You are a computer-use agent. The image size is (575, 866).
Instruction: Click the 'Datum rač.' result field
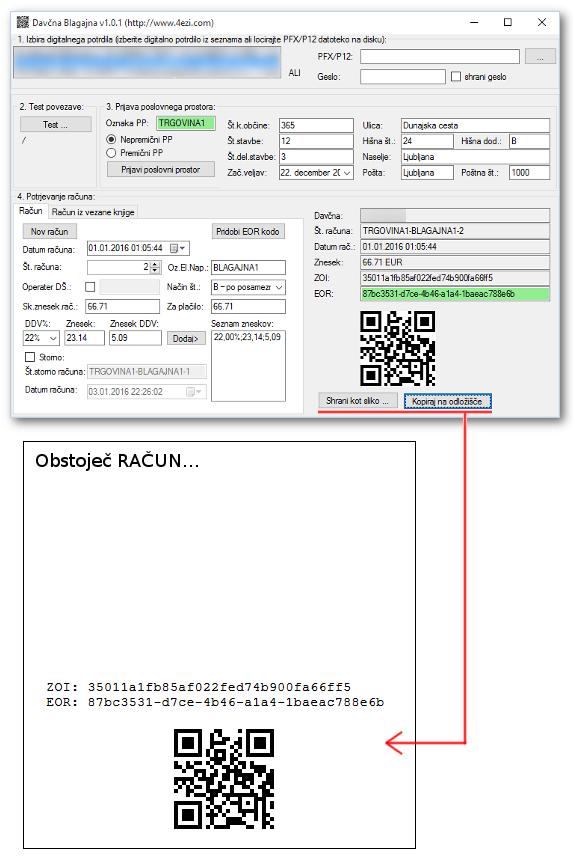click(455, 246)
